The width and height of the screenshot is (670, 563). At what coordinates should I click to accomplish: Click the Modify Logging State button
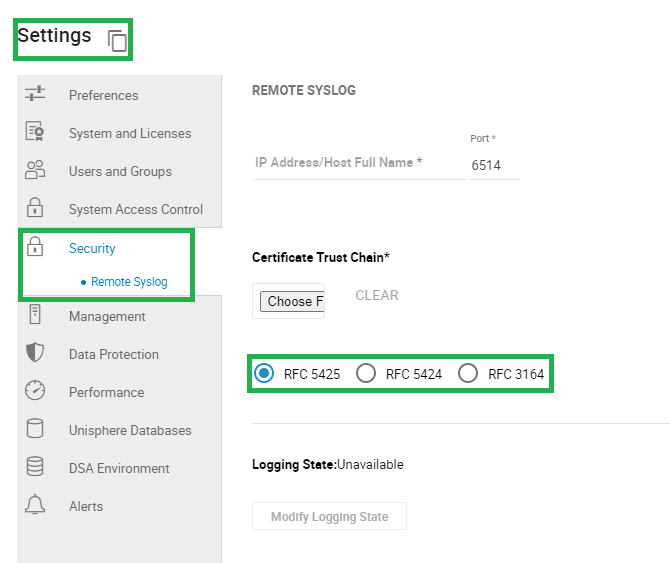(x=329, y=517)
